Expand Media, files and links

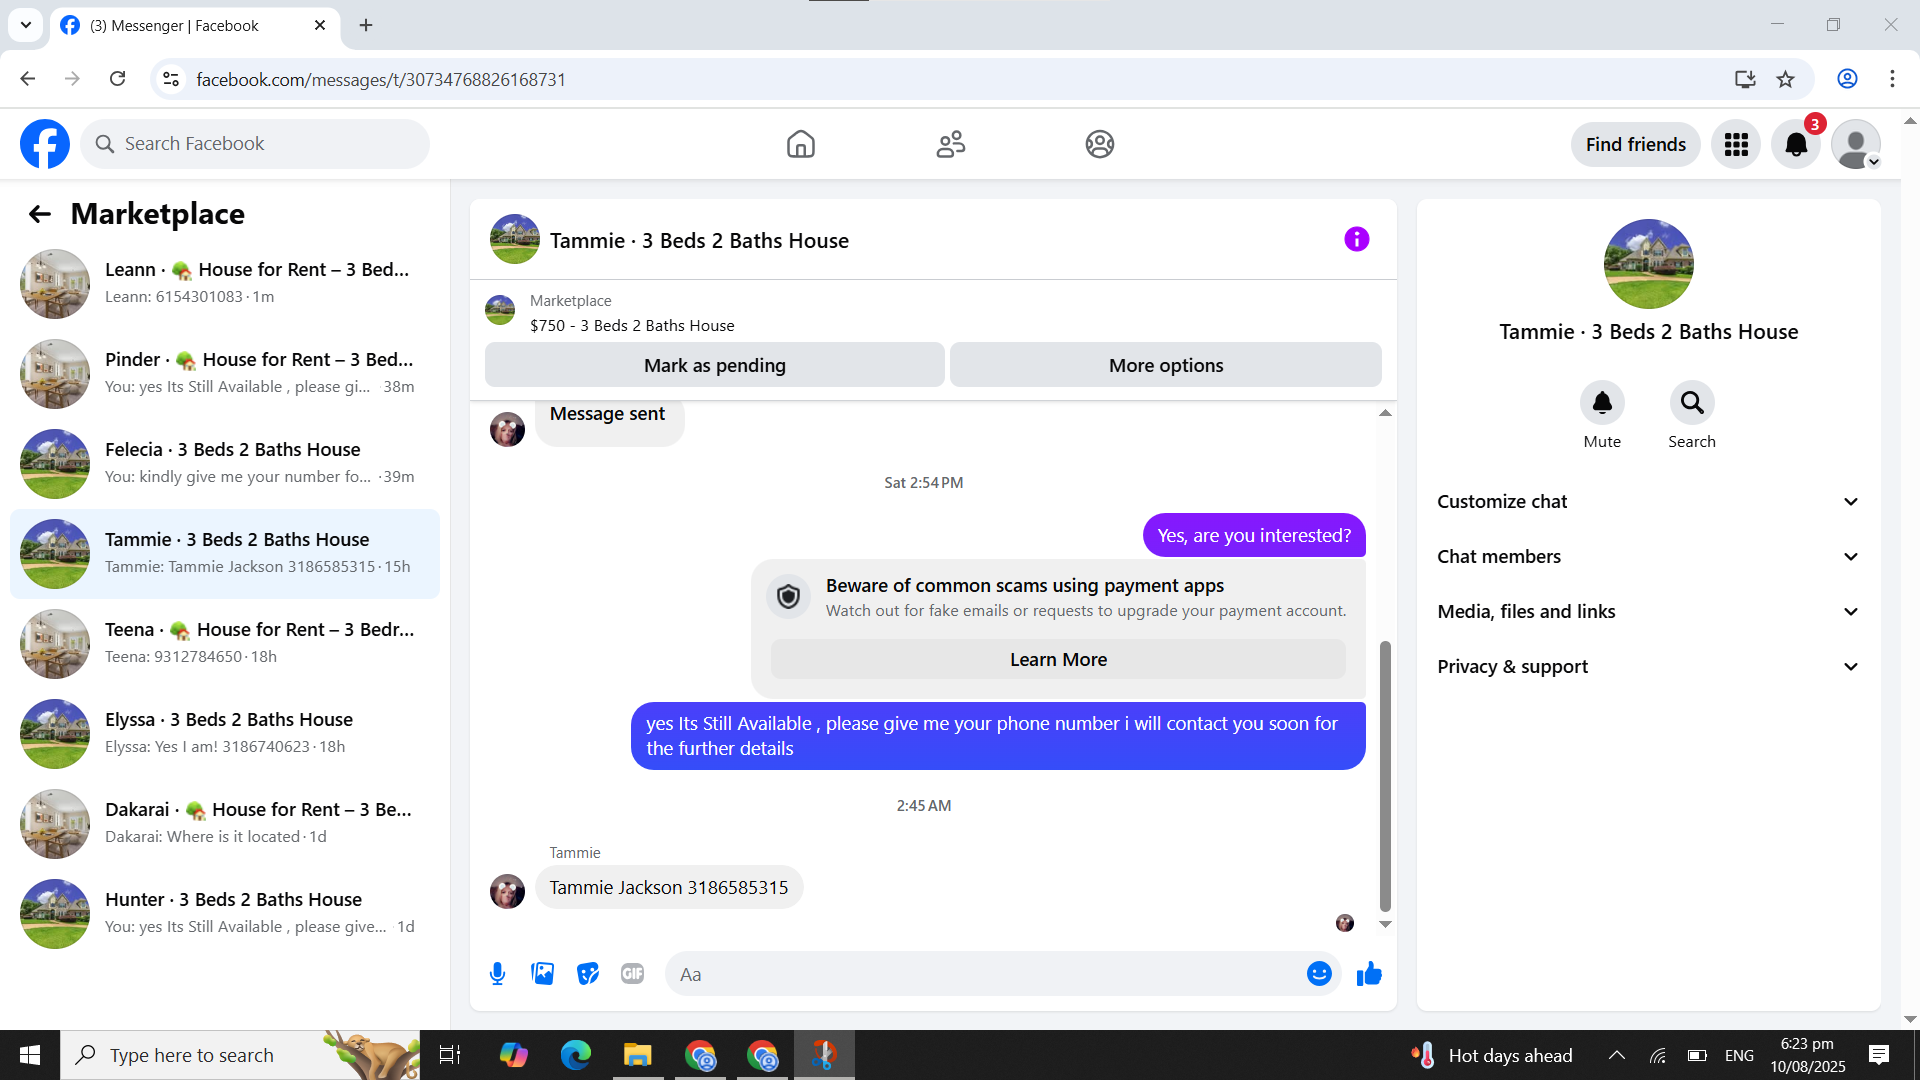tap(1648, 612)
